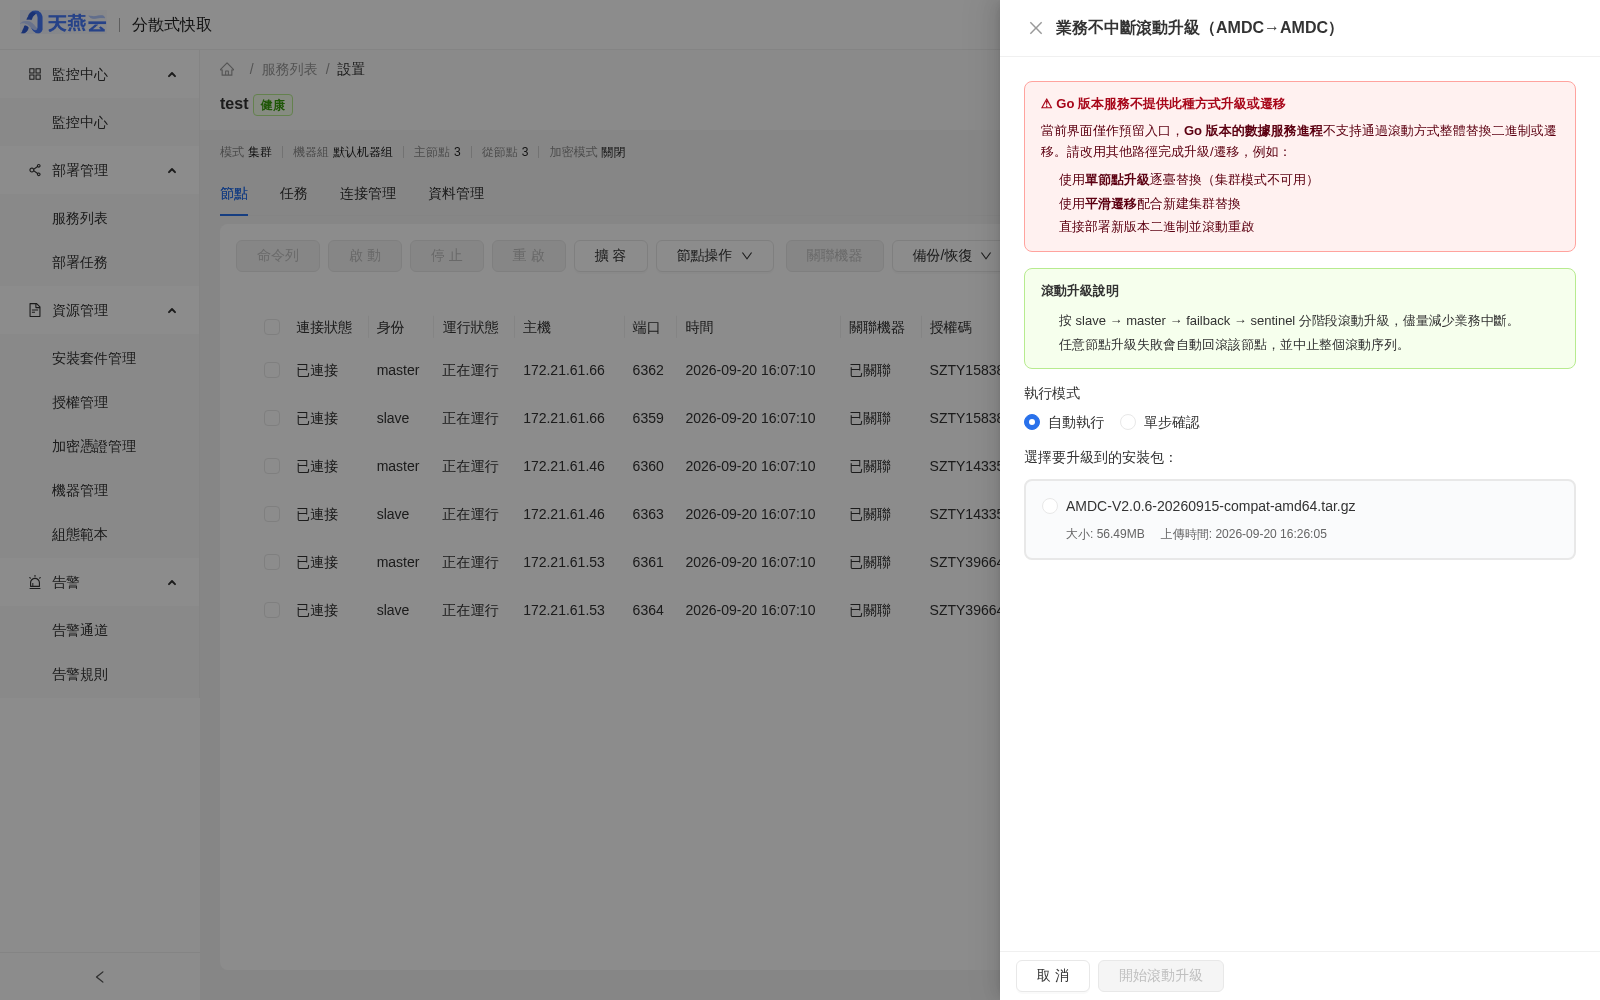Switch to the 資料管理 tab
The height and width of the screenshot is (1000, 1600).
(456, 193)
